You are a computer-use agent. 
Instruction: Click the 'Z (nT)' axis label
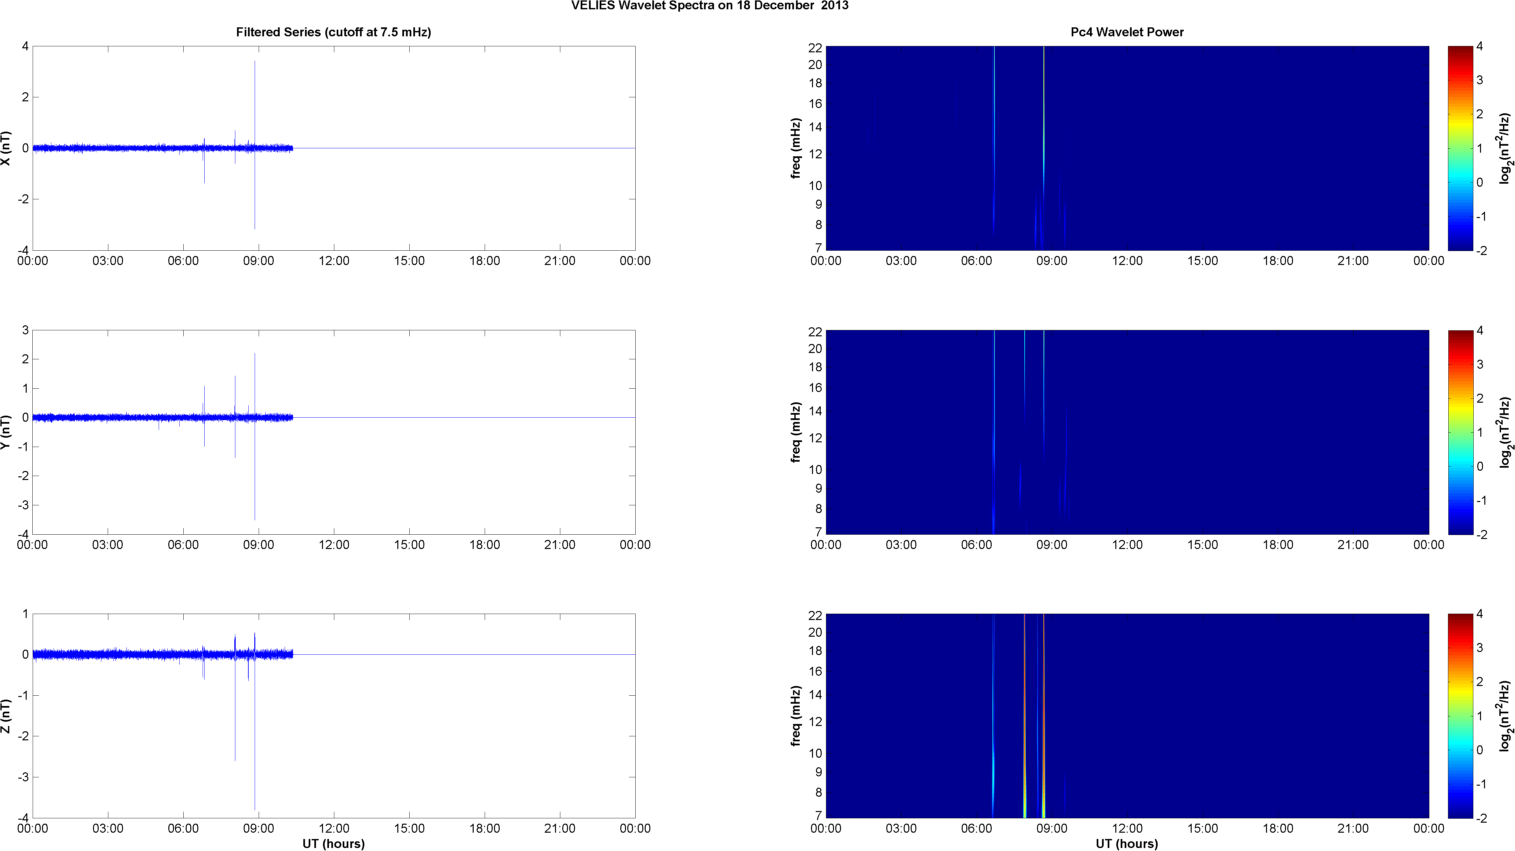point(7,716)
